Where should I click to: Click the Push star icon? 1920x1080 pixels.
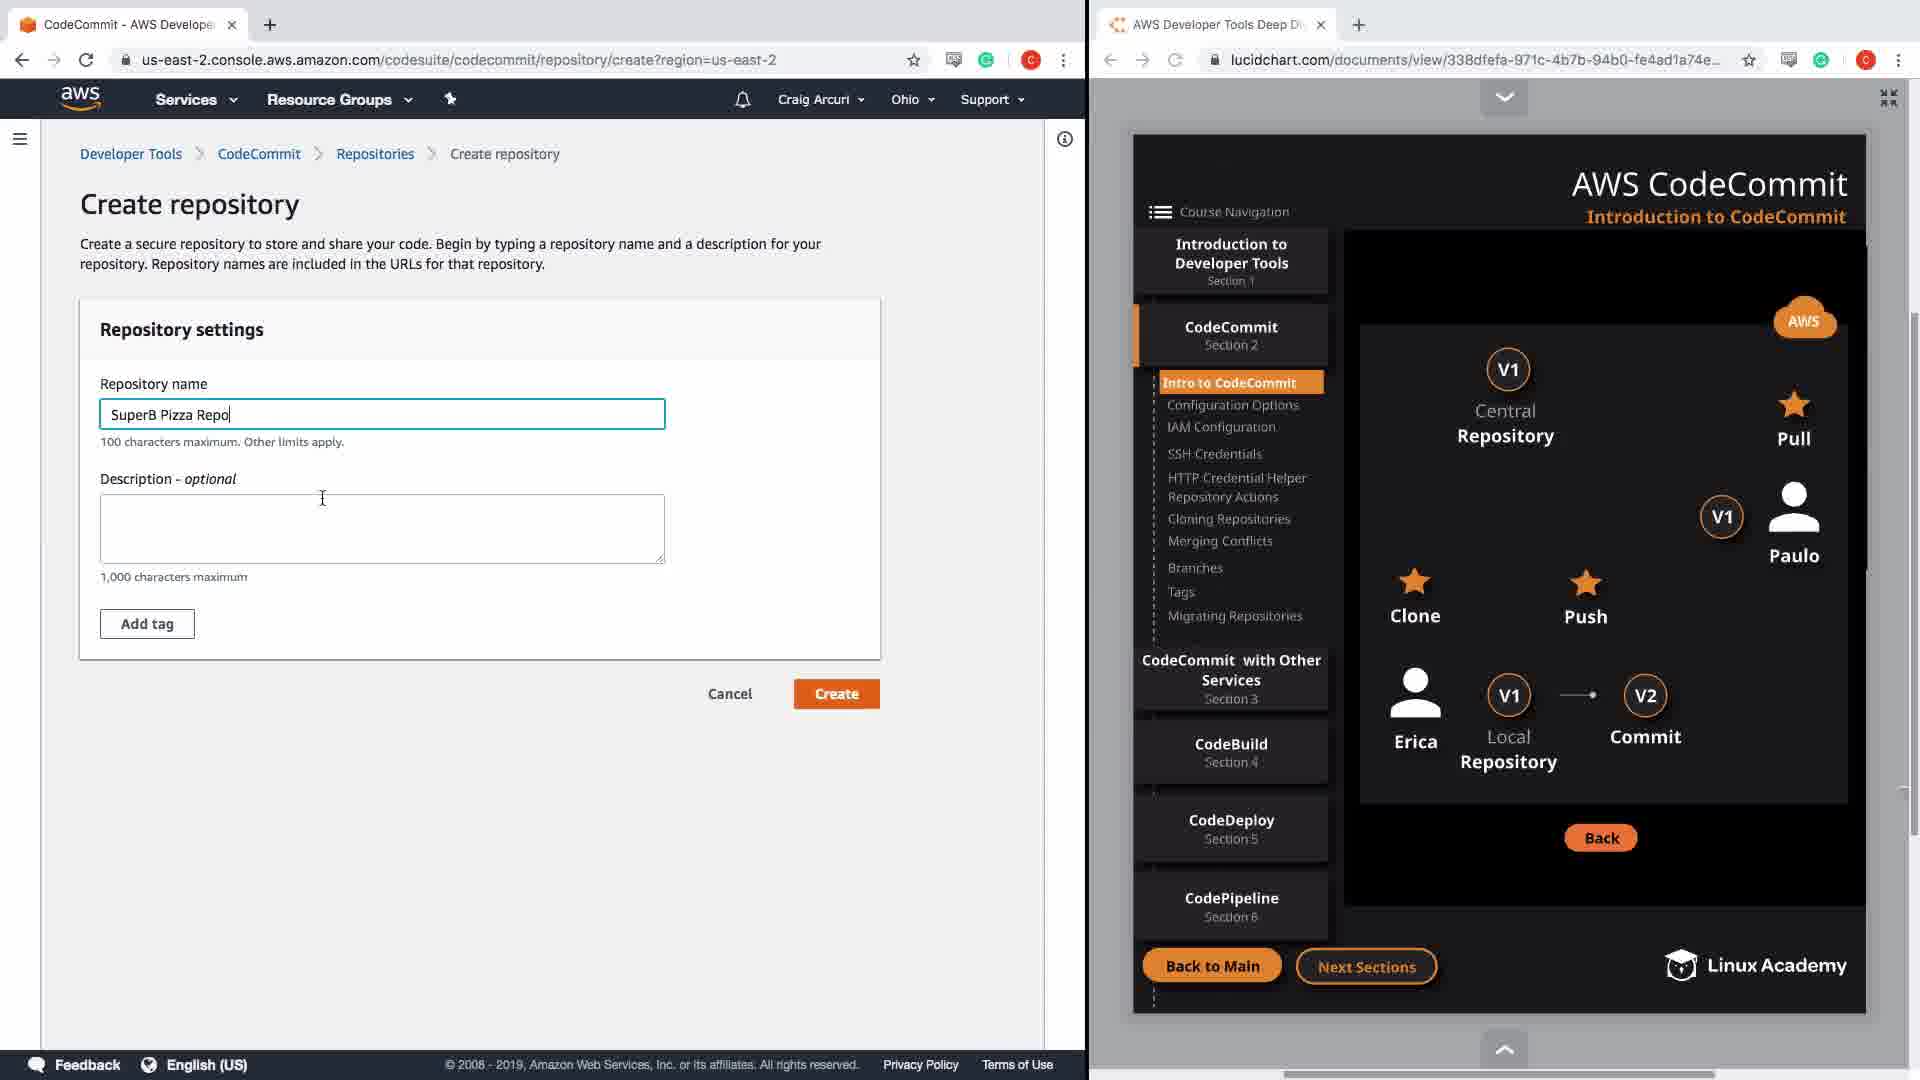(1585, 583)
